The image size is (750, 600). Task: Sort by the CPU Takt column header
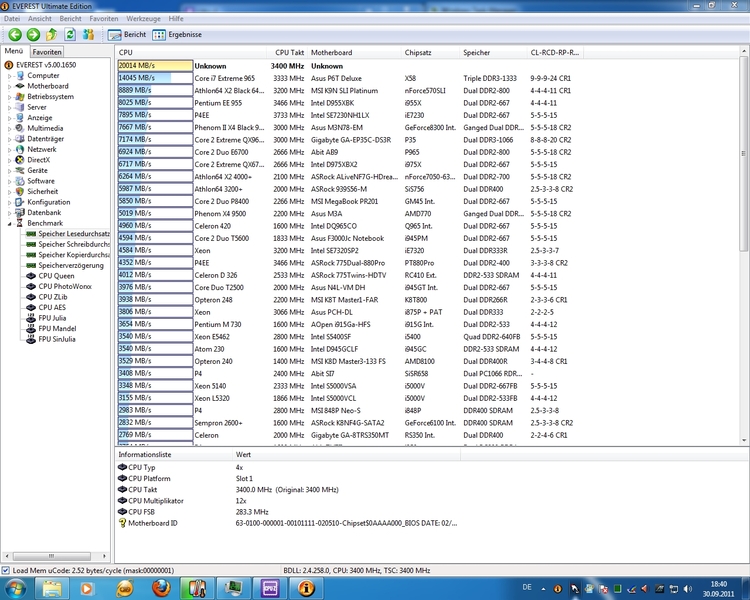(x=286, y=53)
